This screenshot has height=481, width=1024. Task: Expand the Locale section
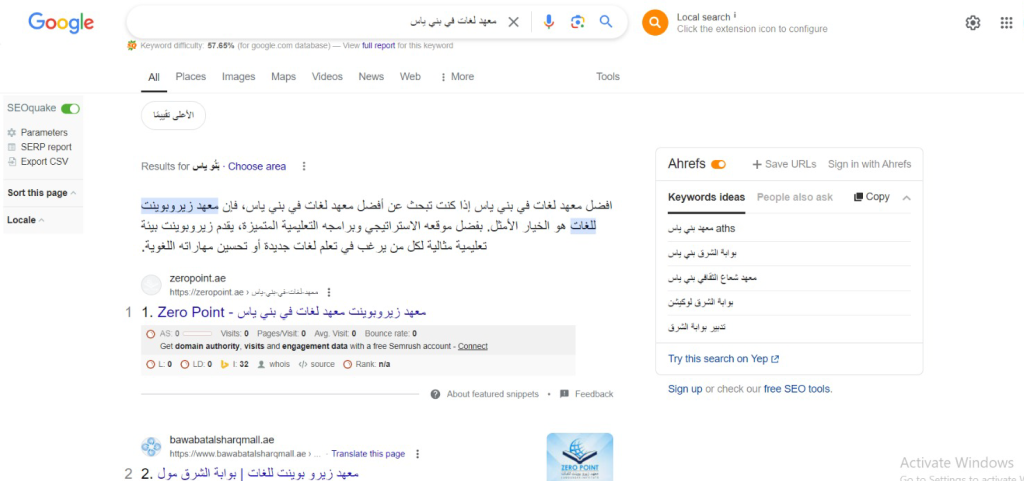[26, 220]
